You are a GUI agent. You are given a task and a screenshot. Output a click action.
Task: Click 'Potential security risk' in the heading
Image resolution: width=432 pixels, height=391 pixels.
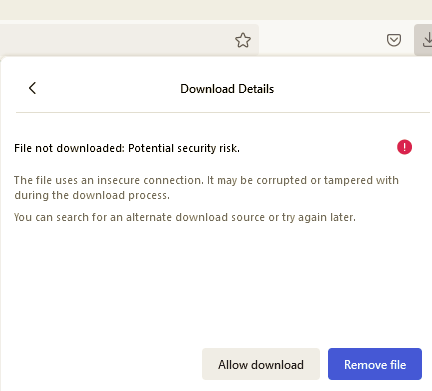(184, 148)
